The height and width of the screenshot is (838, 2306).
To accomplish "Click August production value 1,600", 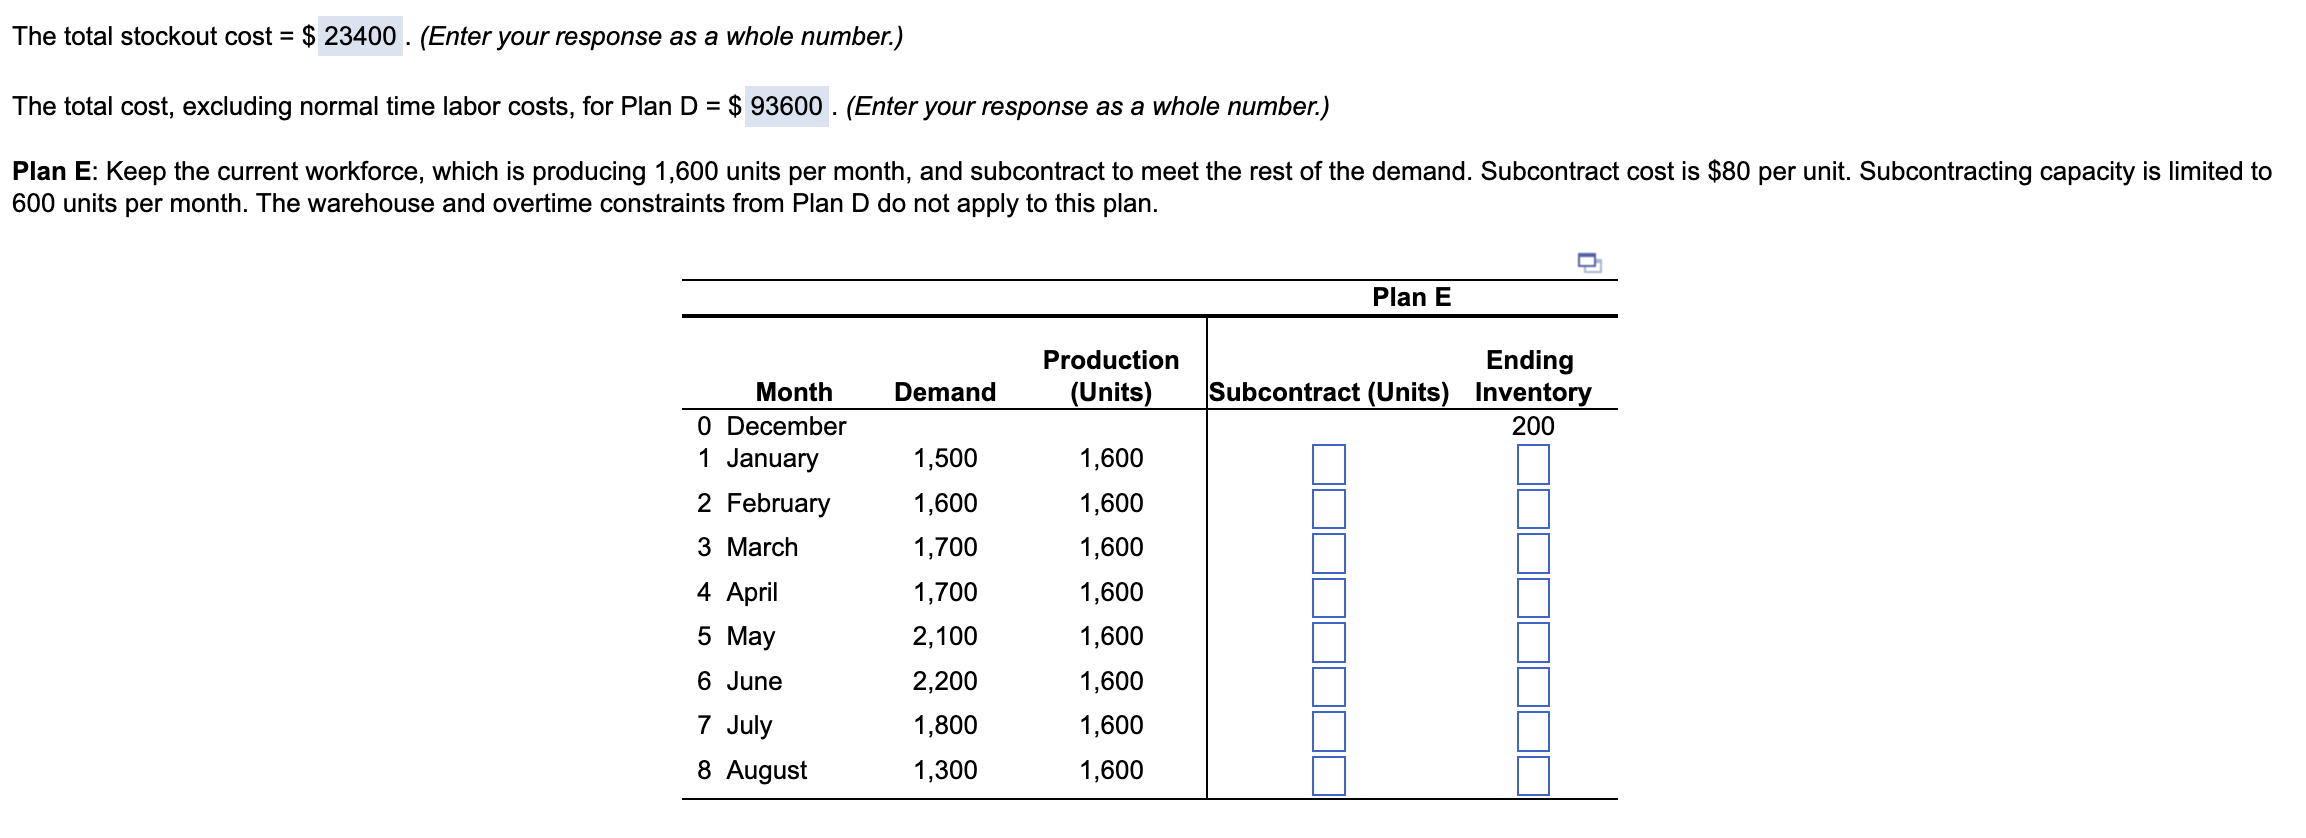I will tap(1111, 770).
